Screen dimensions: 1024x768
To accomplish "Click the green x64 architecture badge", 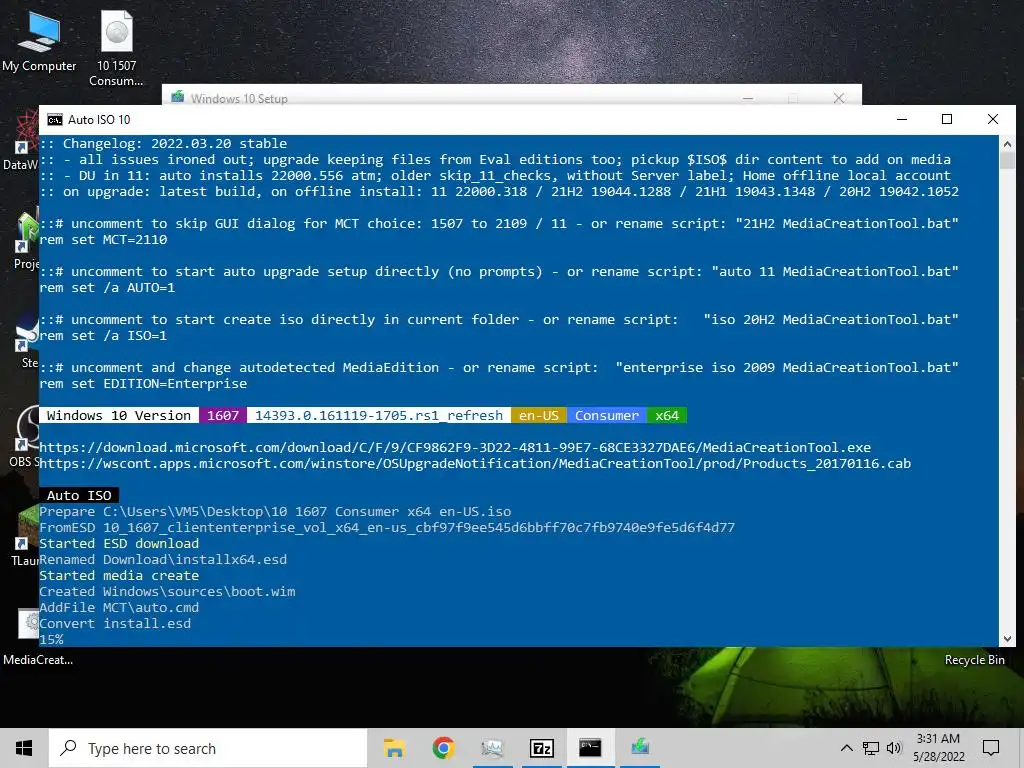I will coord(667,415).
